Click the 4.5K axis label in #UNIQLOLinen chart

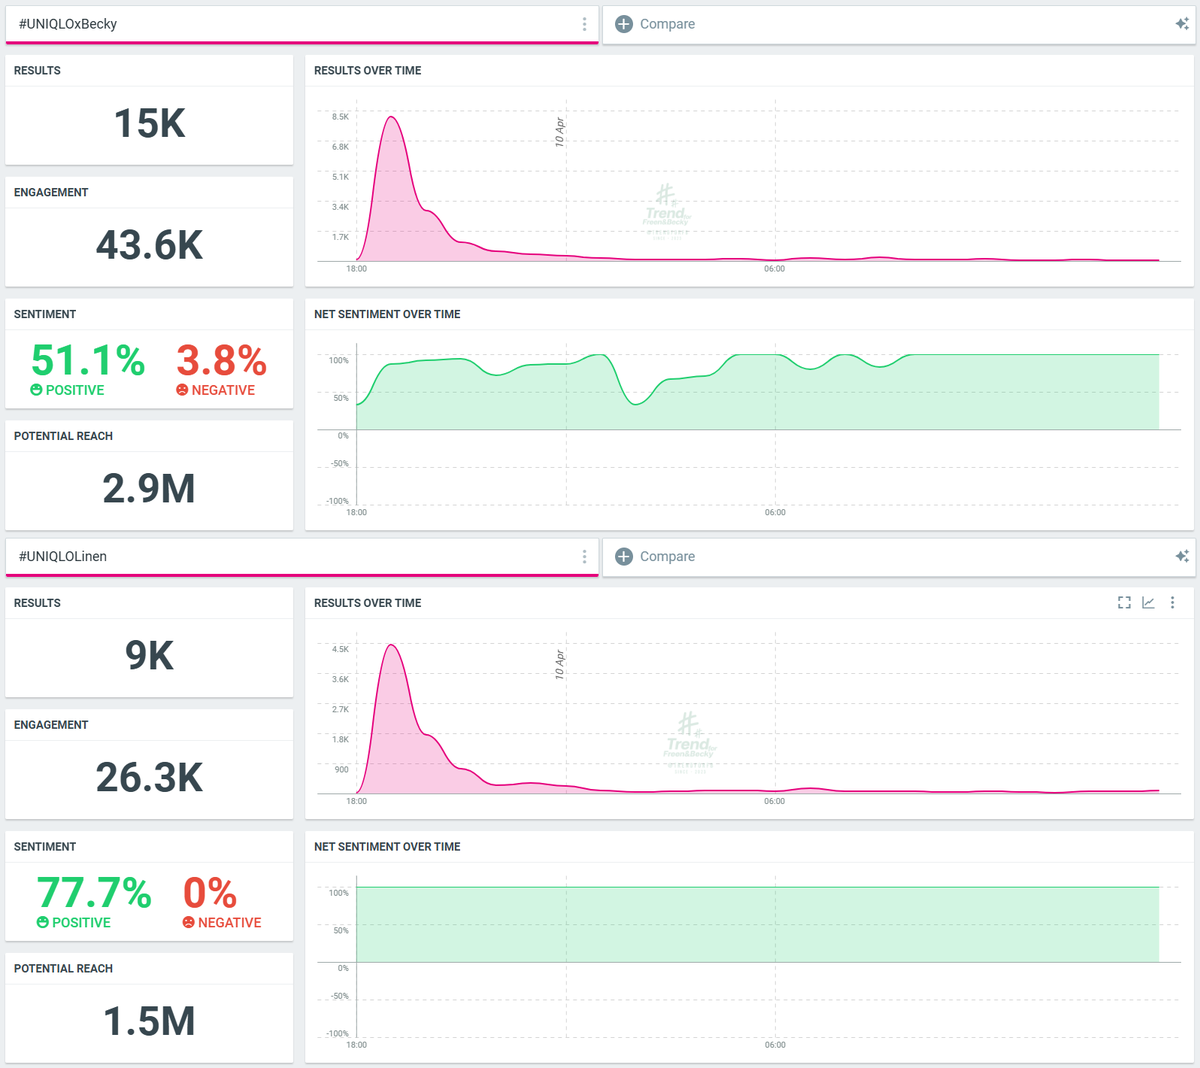point(341,649)
